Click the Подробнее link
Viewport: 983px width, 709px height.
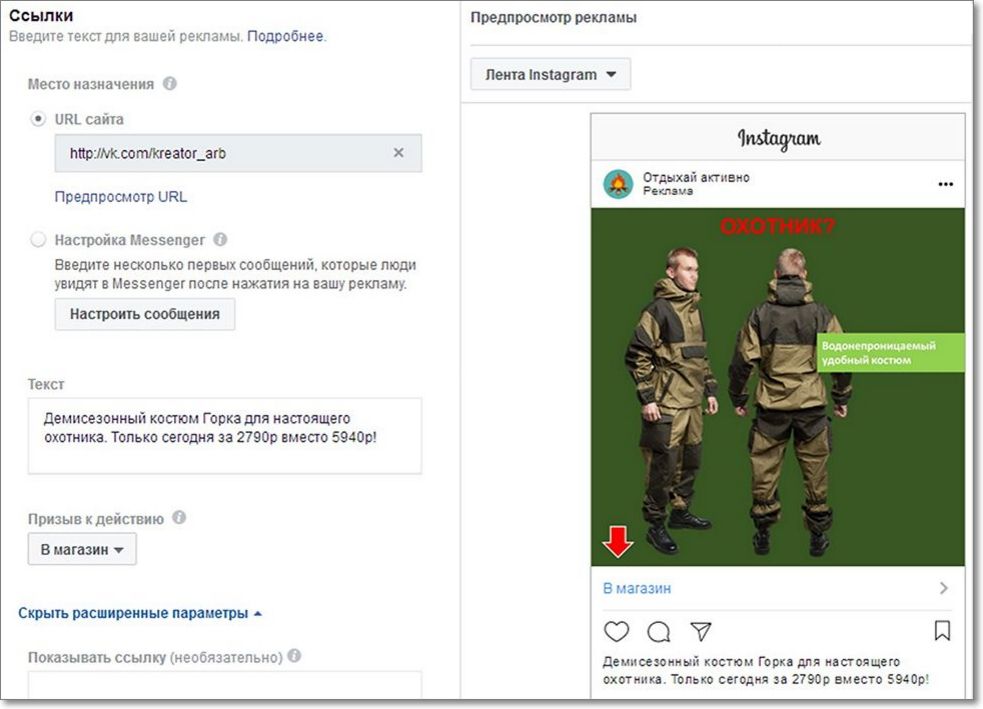click(x=286, y=36)
